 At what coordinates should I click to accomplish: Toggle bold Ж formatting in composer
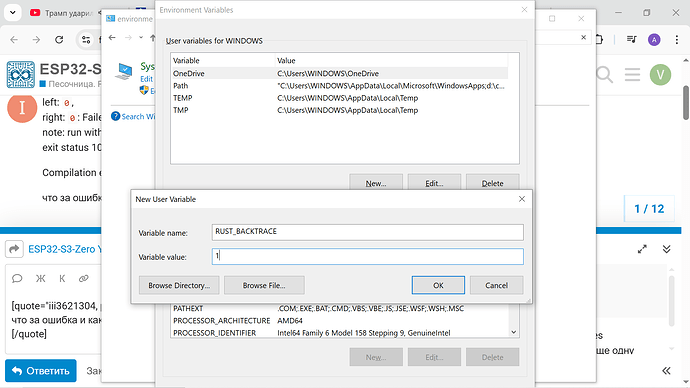[40, 278]
